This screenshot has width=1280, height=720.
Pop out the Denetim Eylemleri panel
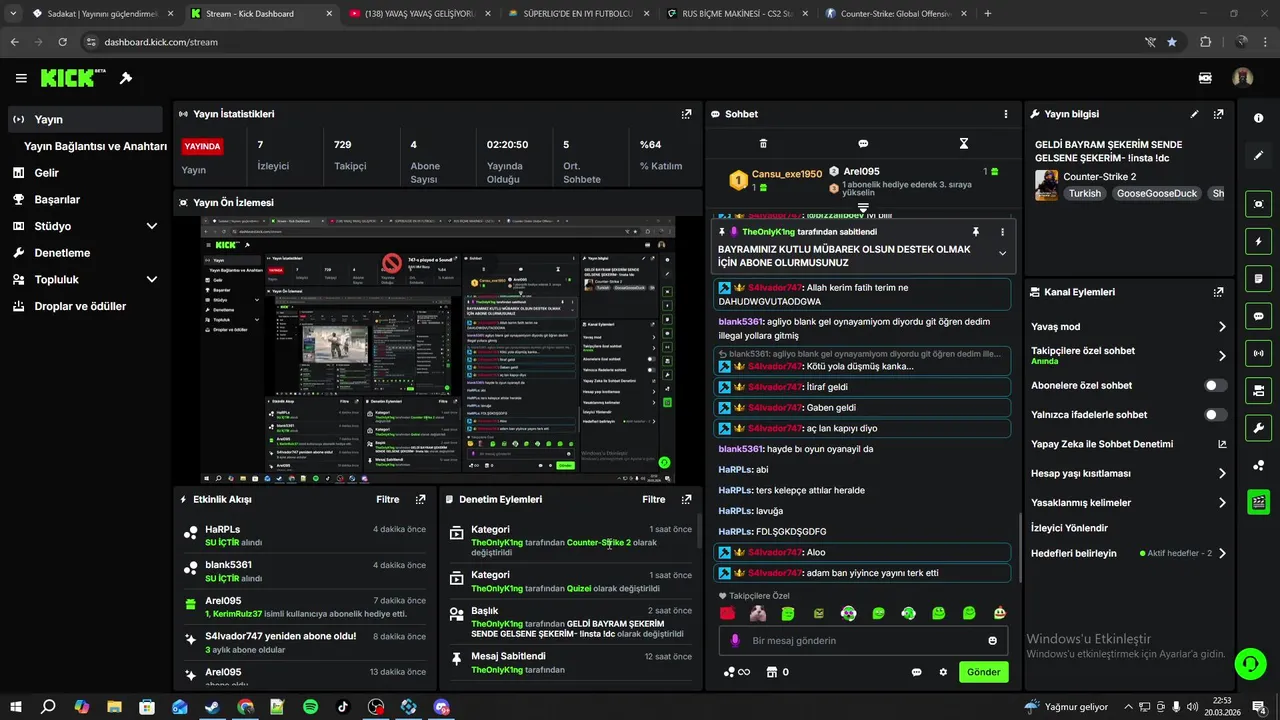tap(686, 499)
